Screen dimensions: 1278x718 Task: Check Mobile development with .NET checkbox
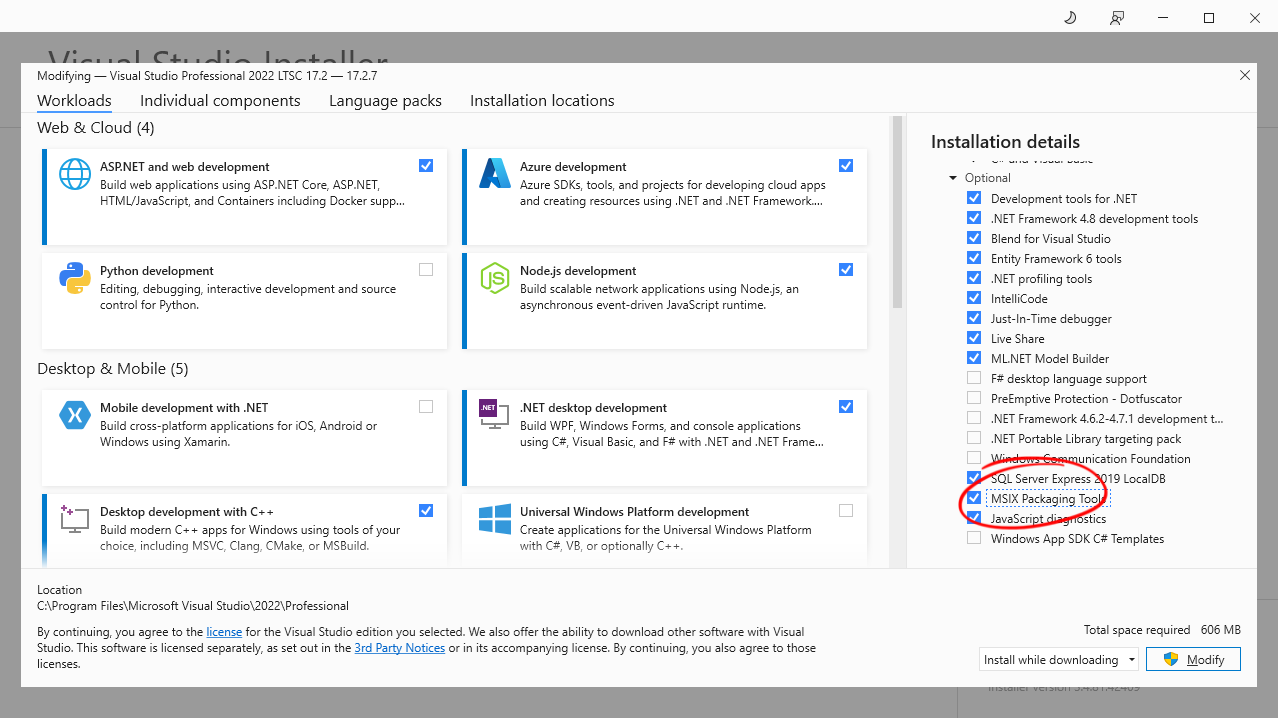(x=426, y=406)
